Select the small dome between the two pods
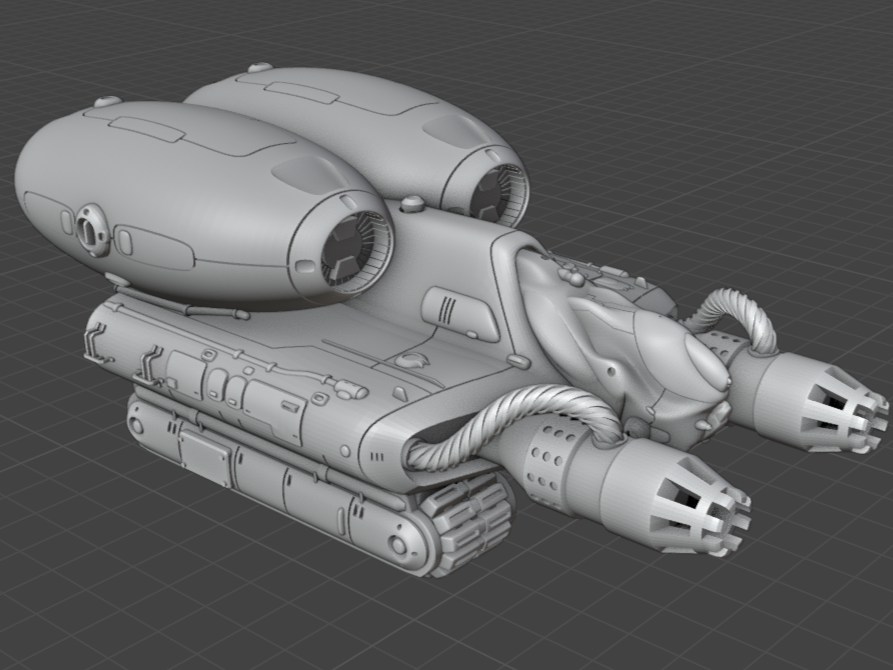Screen dimensions: 893x670 [x=412, y=205]
